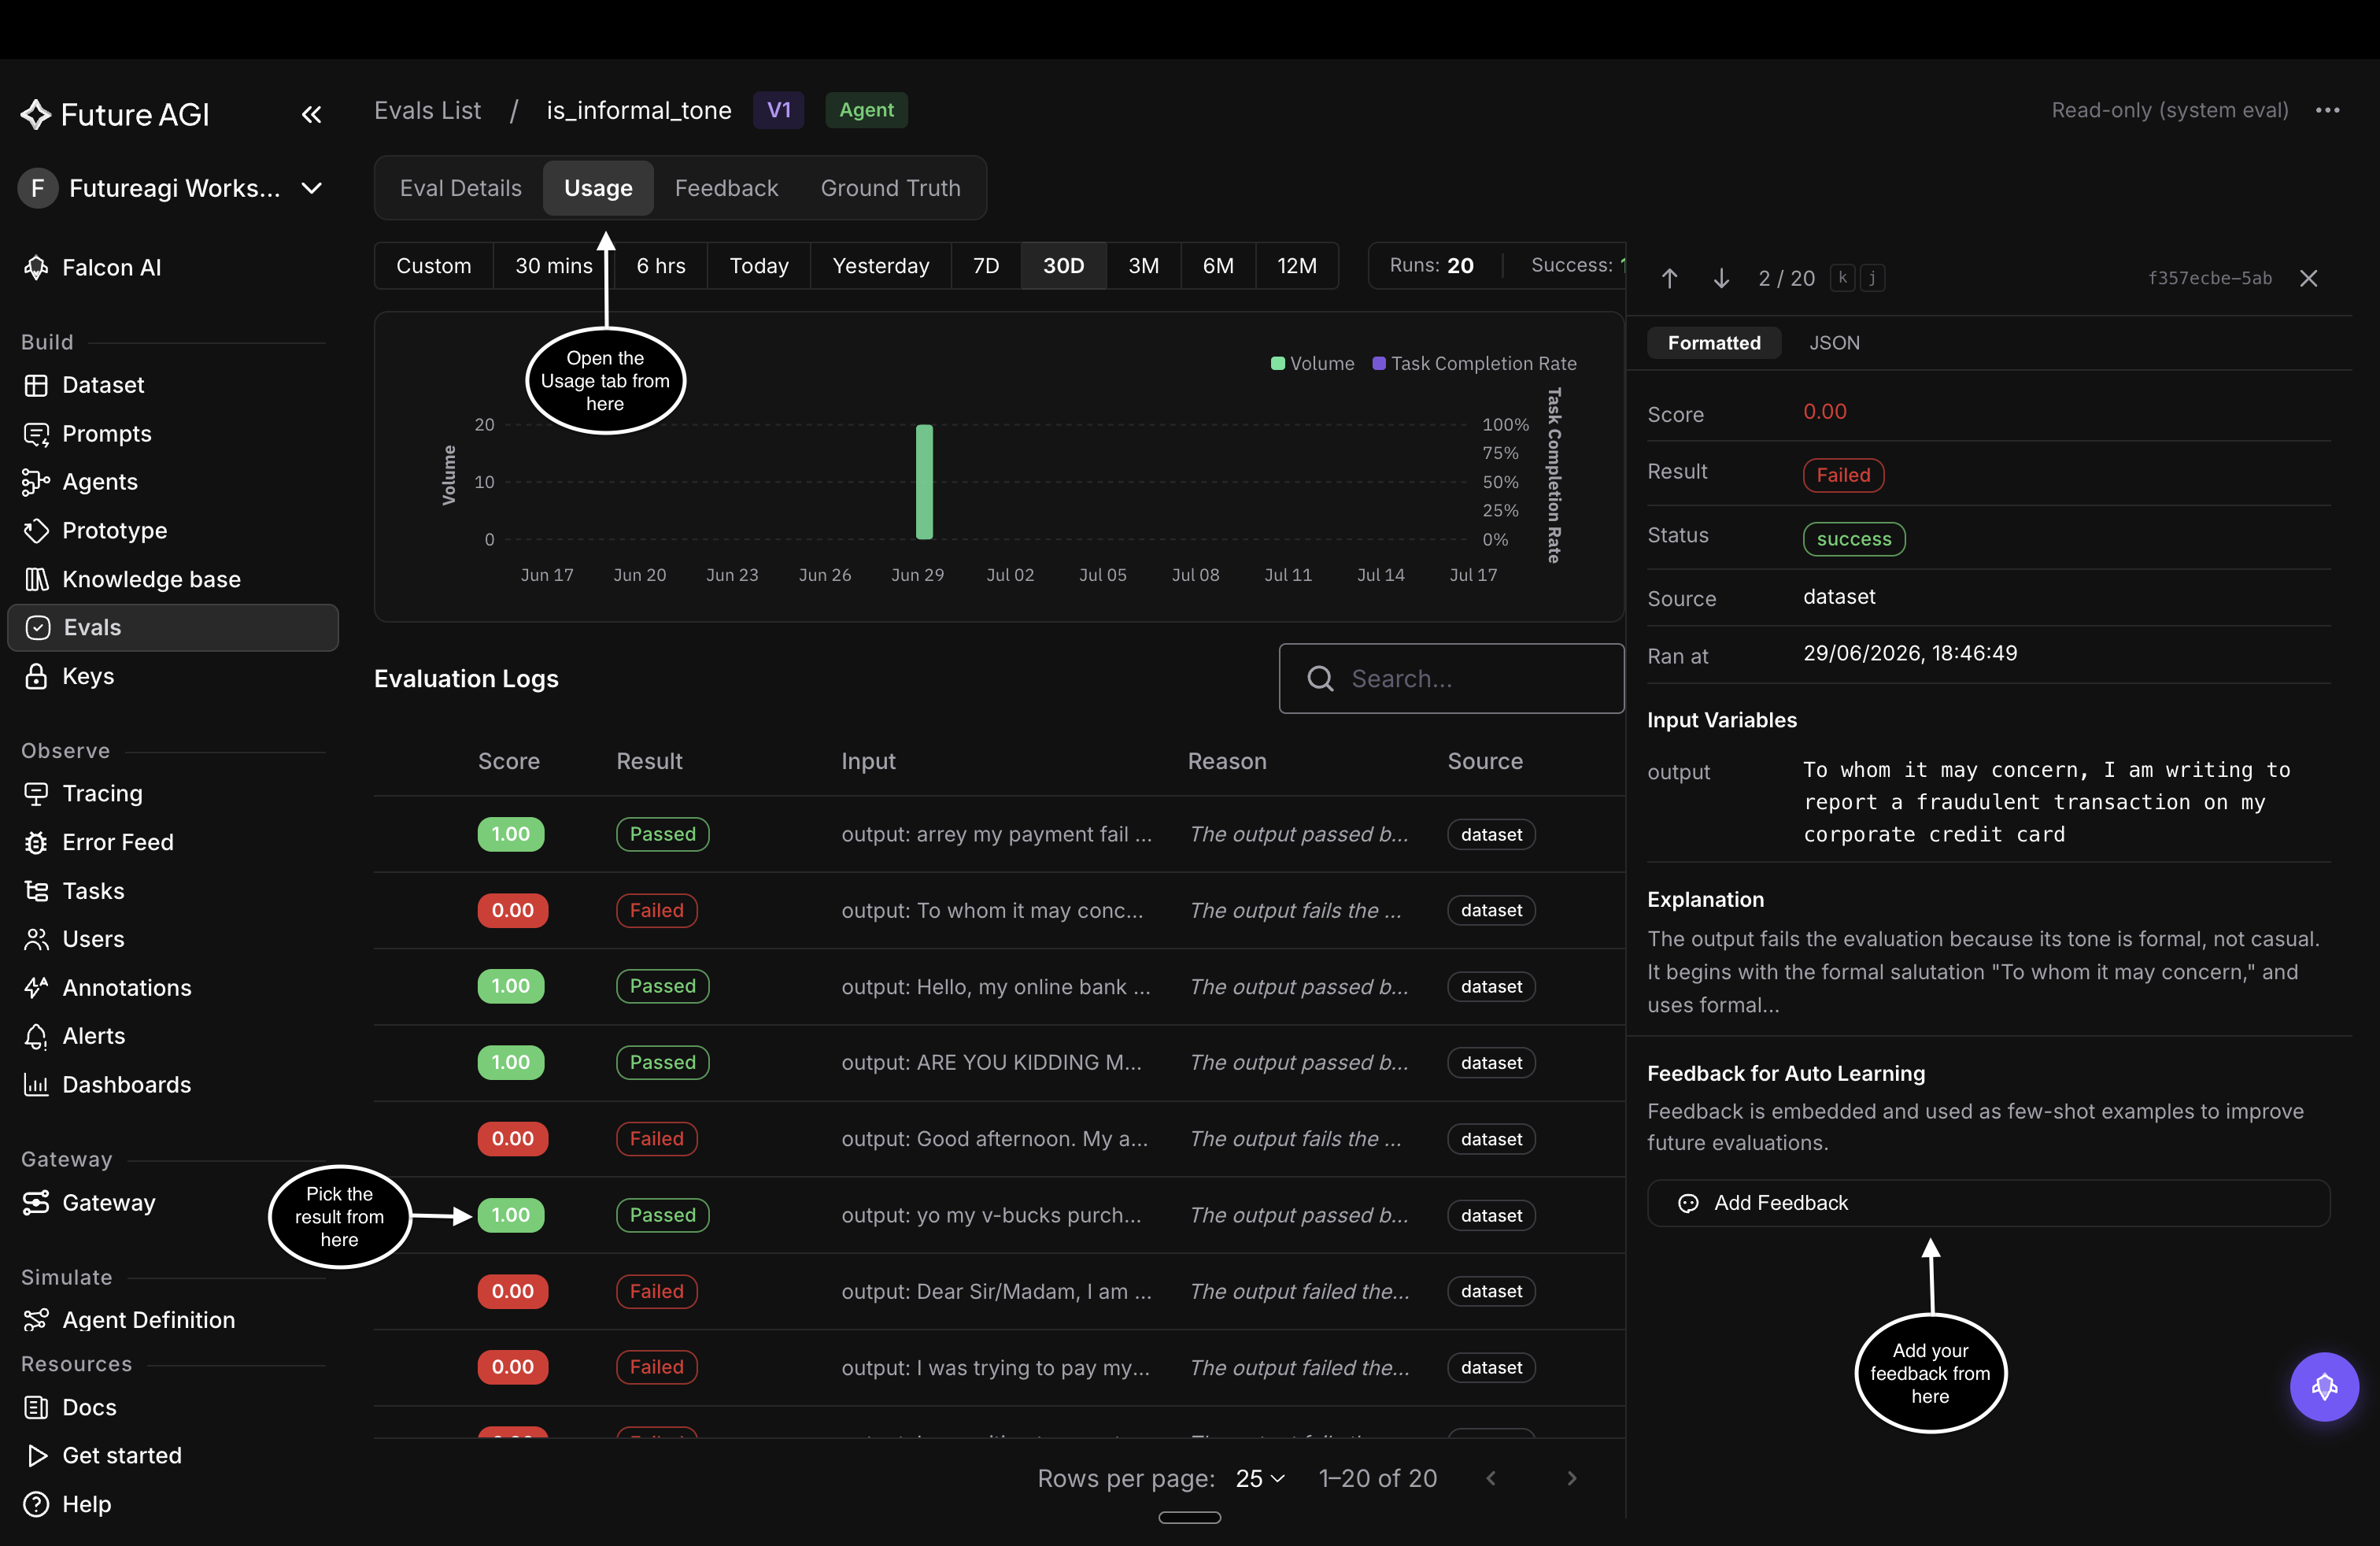The width and height of the screenshot is (2380, 1546).
Task: Open the Help question mark icon
Action: click(36, 1505)
